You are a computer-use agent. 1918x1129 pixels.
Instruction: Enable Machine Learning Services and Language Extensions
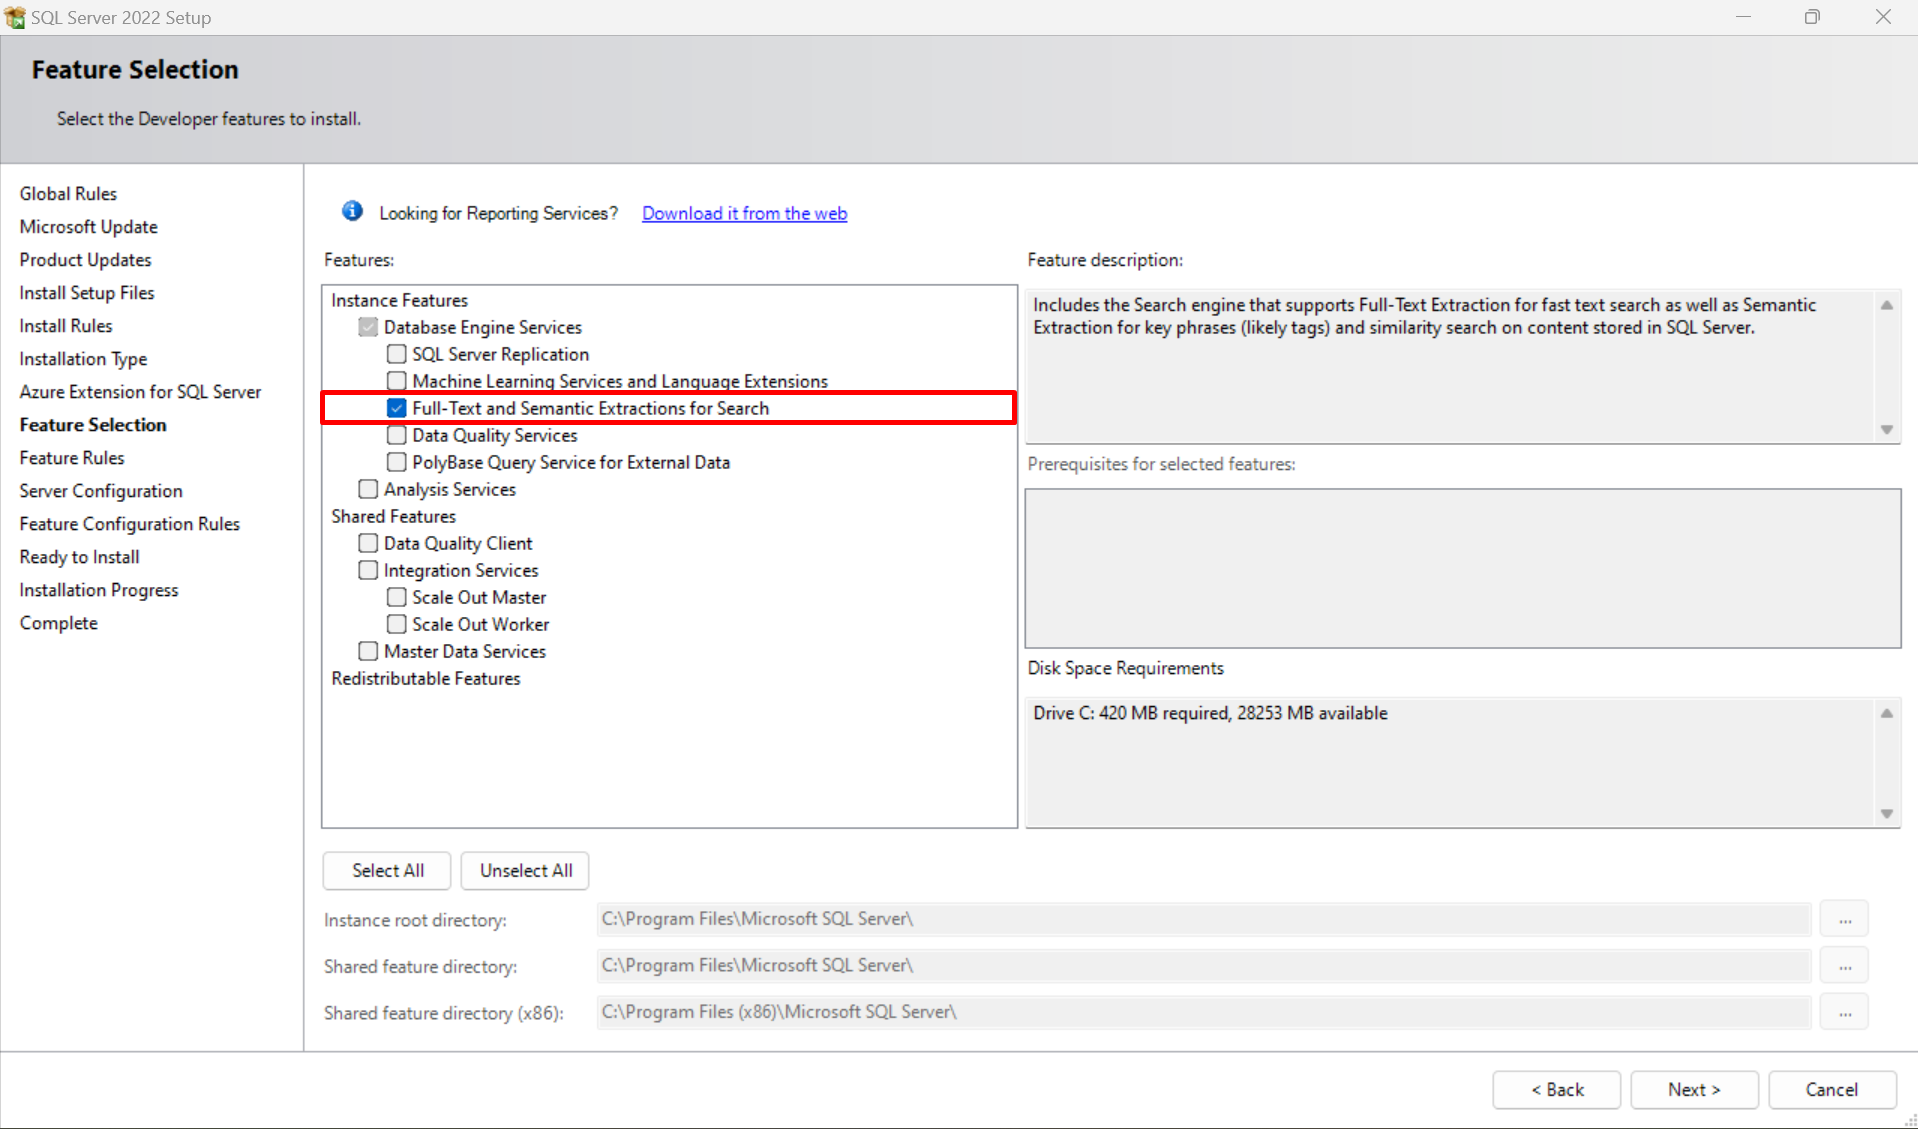(396, 381)
